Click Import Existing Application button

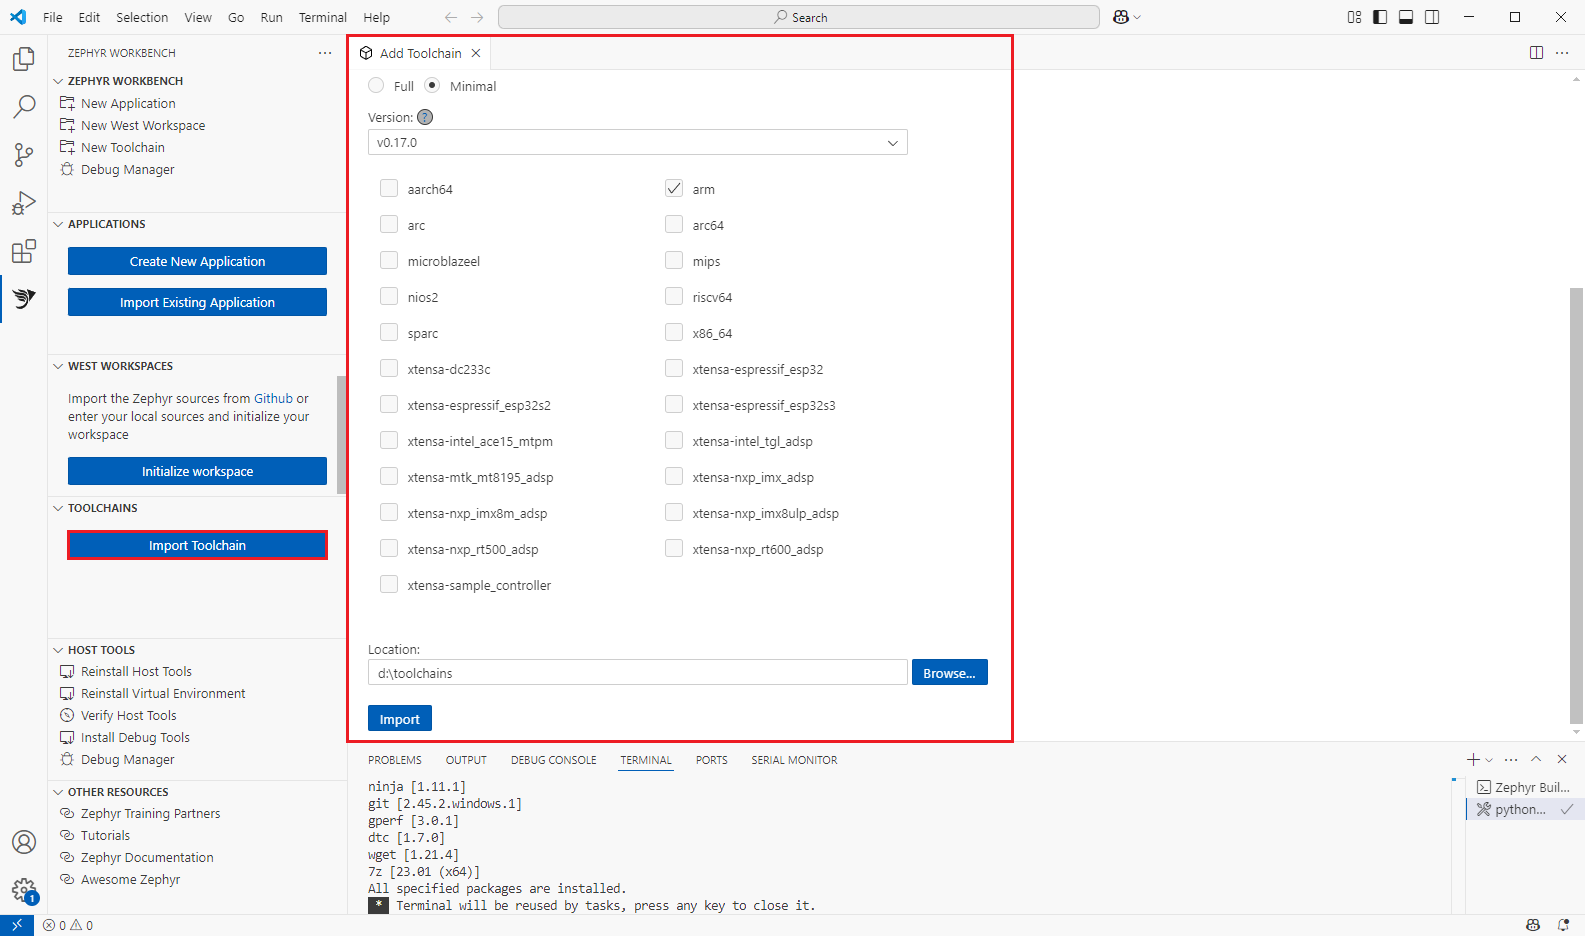coord(197,302)
